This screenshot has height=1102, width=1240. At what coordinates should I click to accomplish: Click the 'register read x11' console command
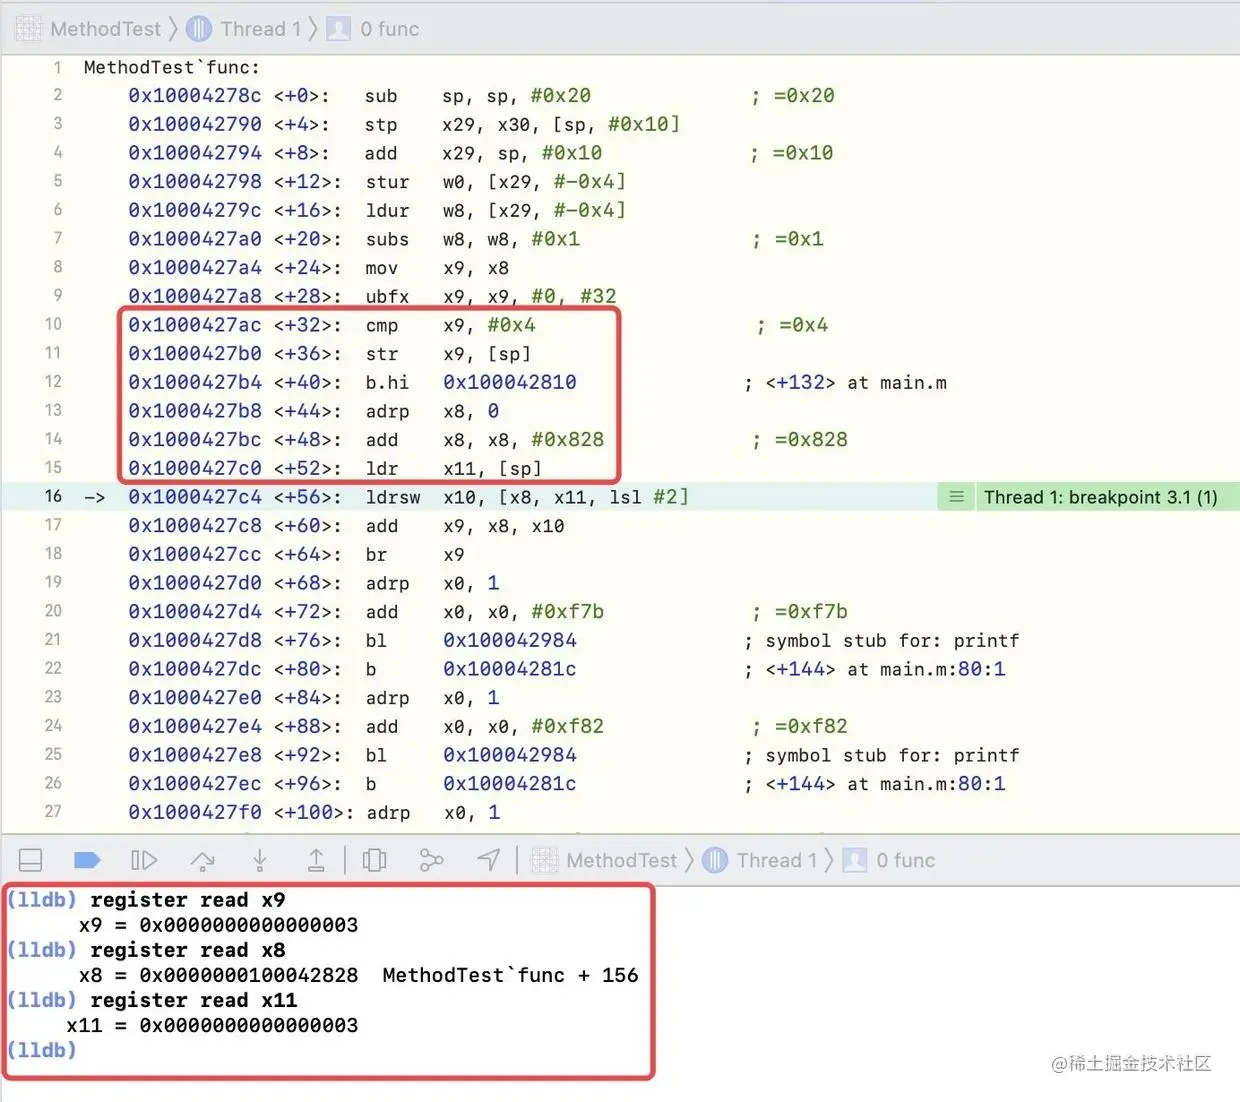tap(194, 1000)
